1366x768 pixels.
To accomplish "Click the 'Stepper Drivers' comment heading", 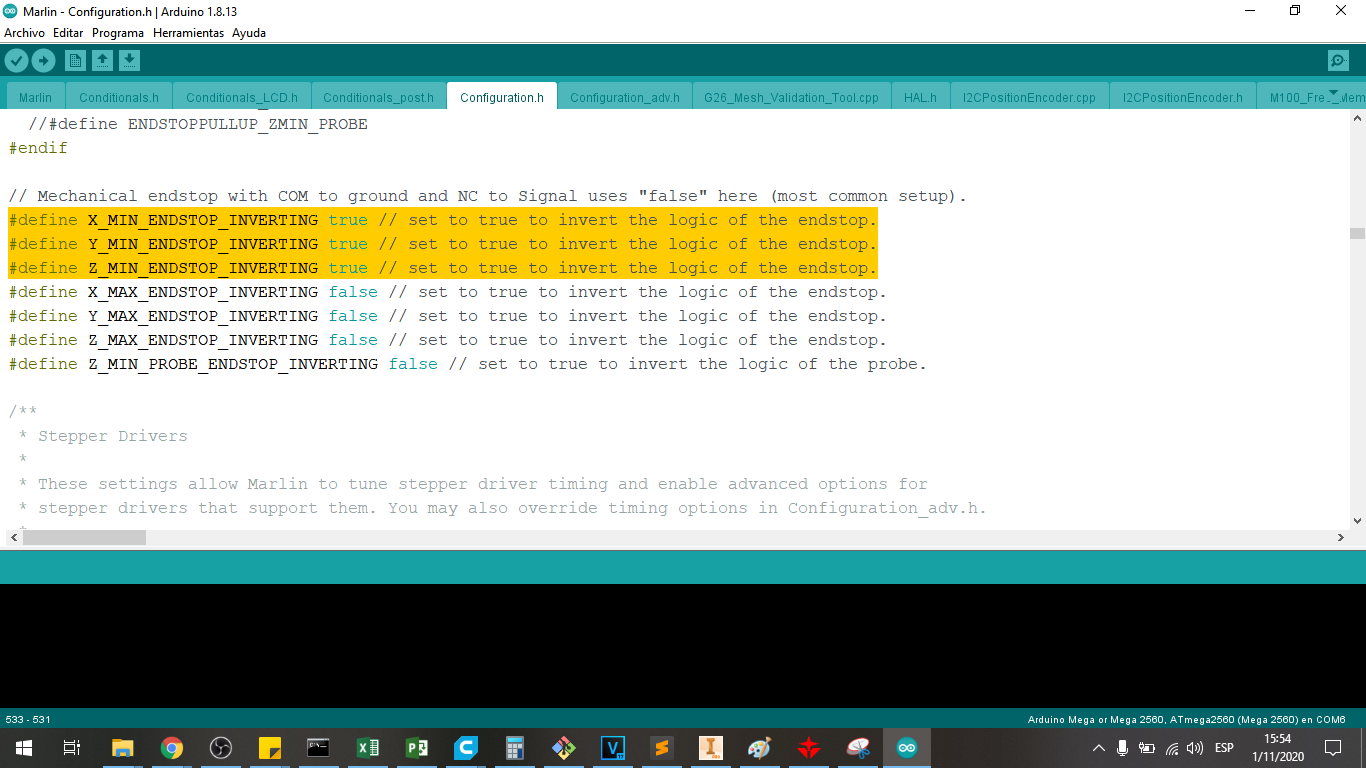I will [113, 436].
